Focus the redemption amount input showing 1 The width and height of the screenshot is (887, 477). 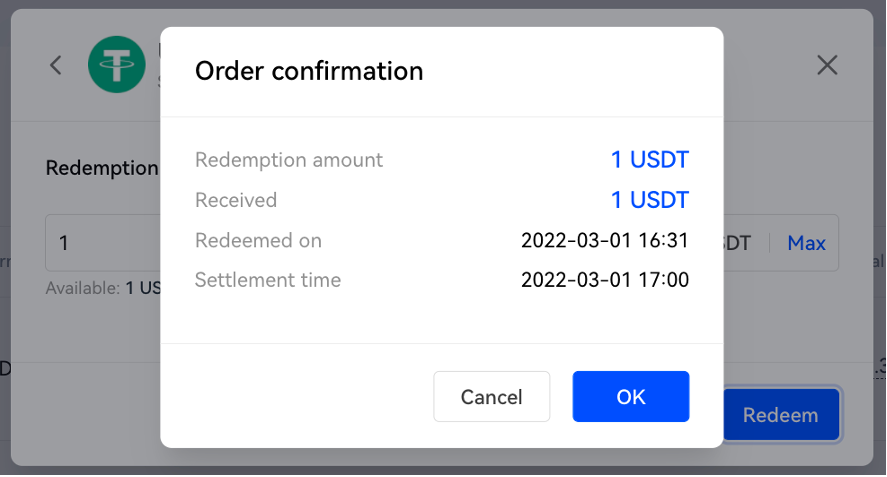[x=103, y=243]
